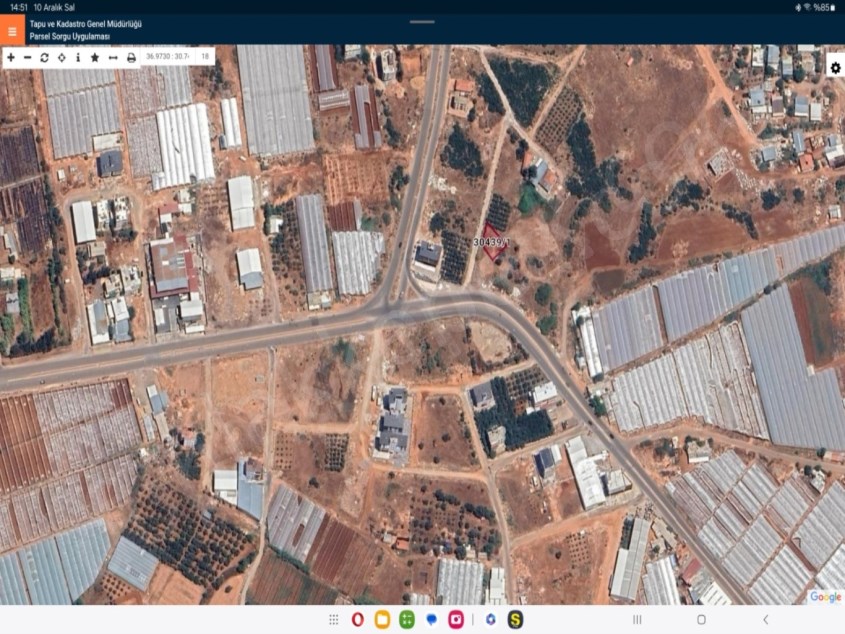The width and height of the screenshot is (845, 634).
Task: Launch Opera browser from the taskbar
Action: [358, 620]
